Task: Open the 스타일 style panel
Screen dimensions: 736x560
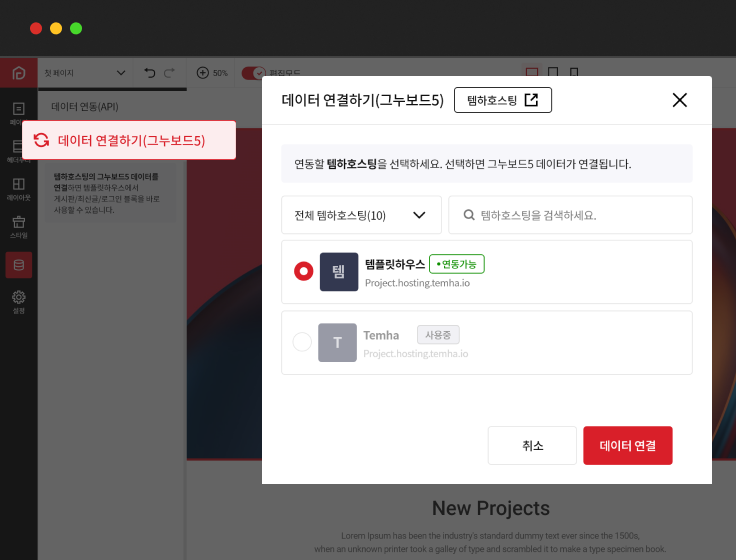Action: 19,227
